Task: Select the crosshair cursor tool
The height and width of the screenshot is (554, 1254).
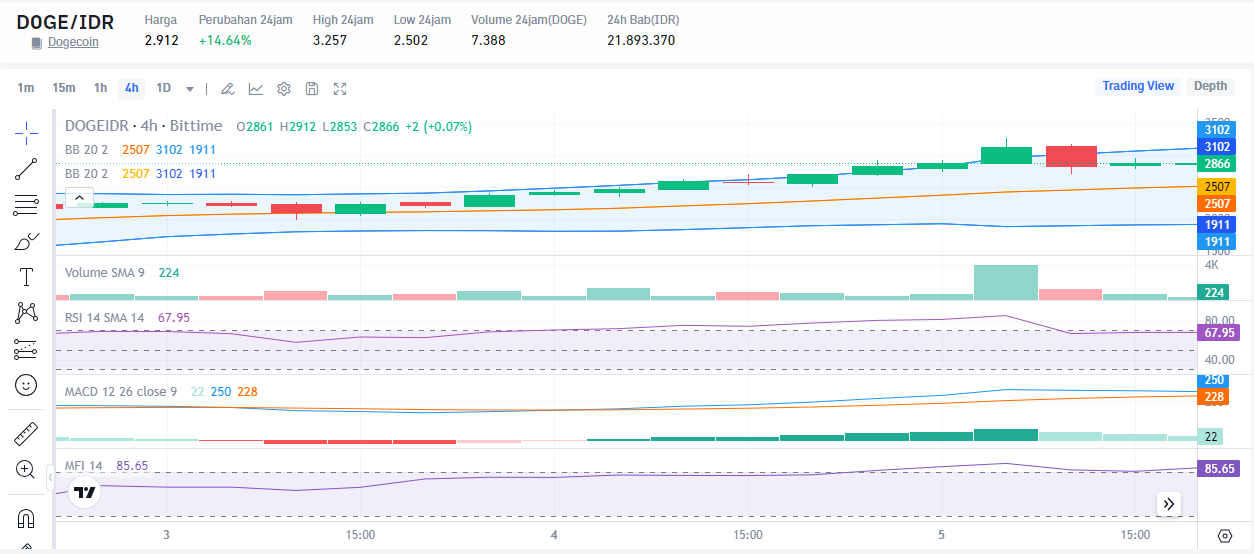Action: click(x=26, y=131)
